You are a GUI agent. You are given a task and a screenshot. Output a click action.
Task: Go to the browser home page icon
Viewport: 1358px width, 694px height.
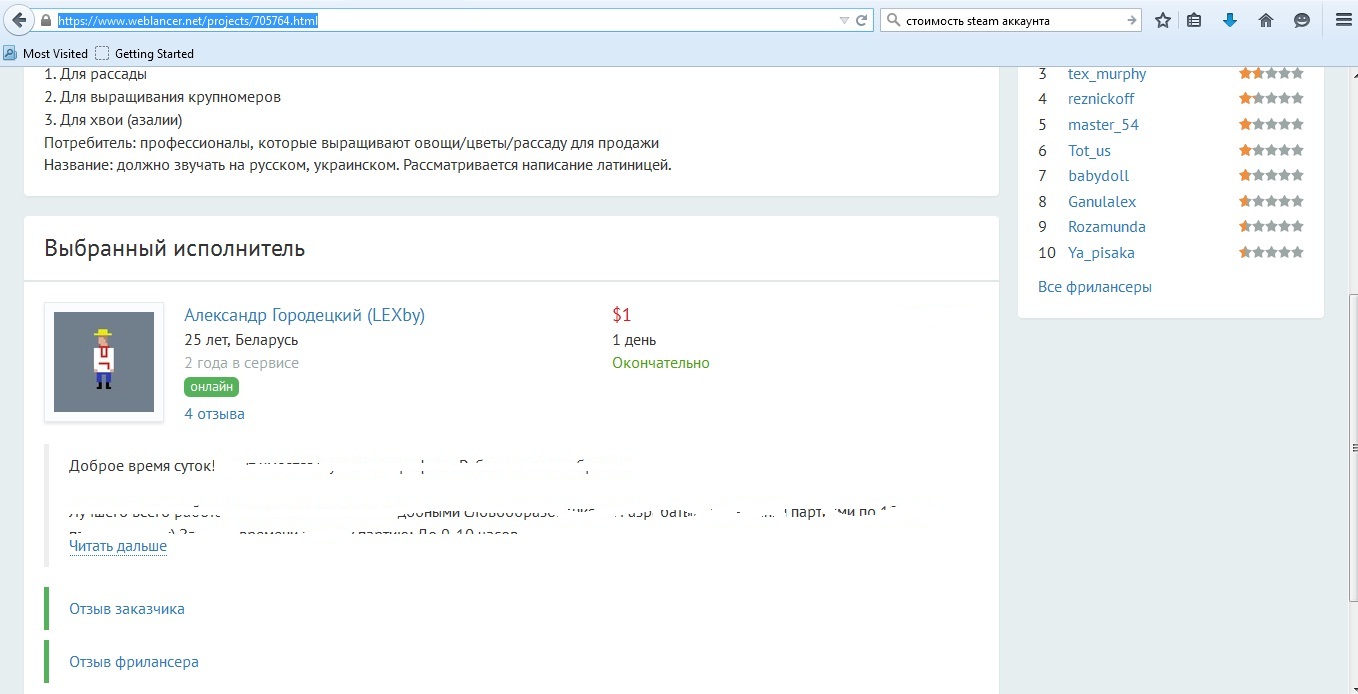click(x=1266, y=20)
